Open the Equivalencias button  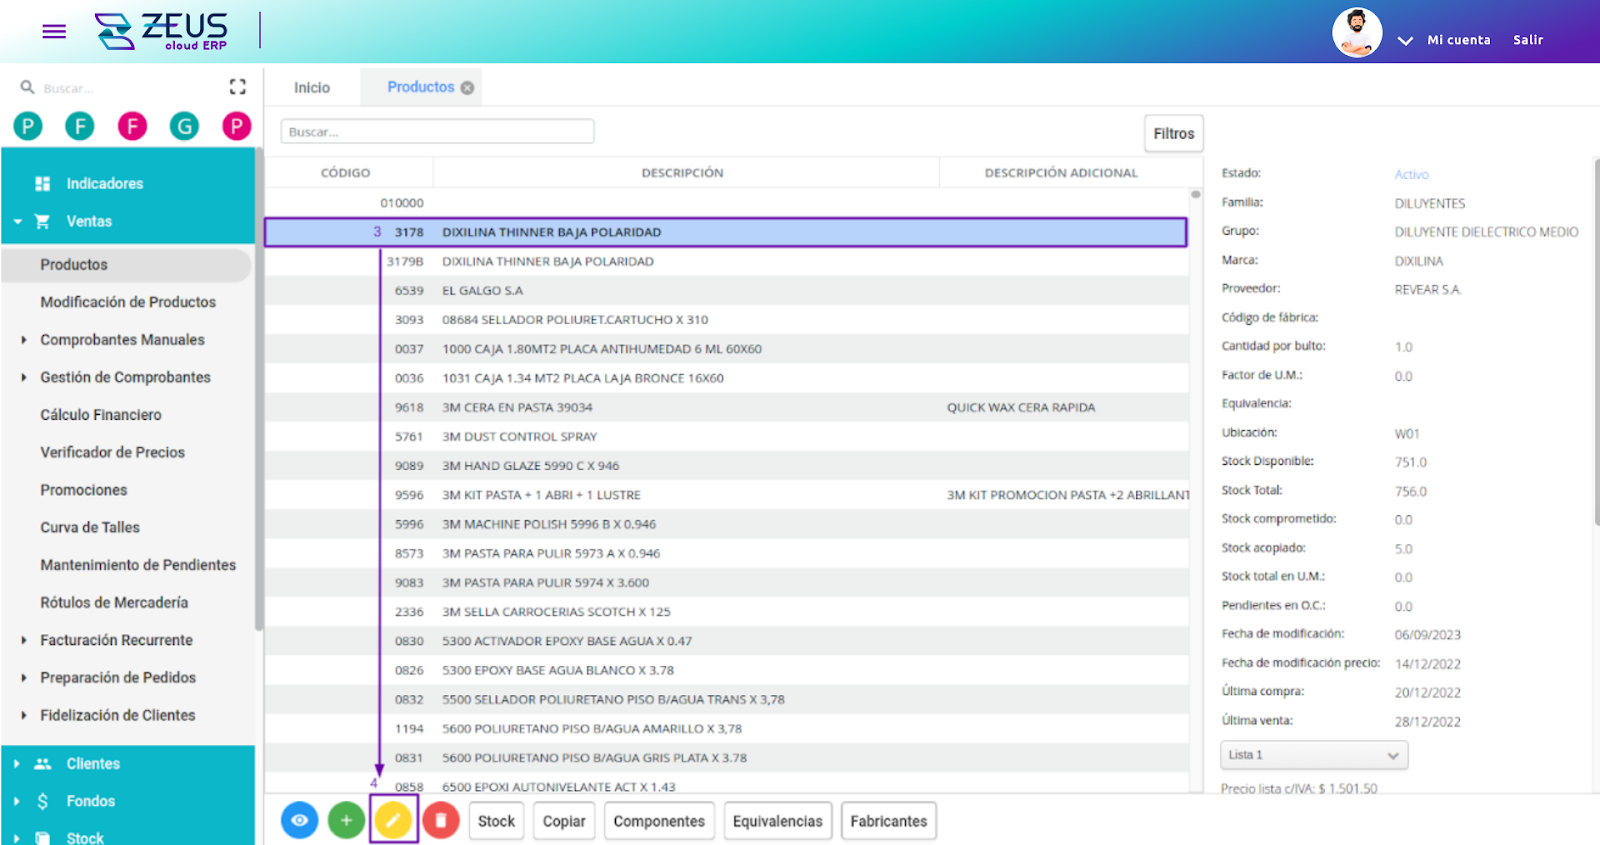pos(777,821)
